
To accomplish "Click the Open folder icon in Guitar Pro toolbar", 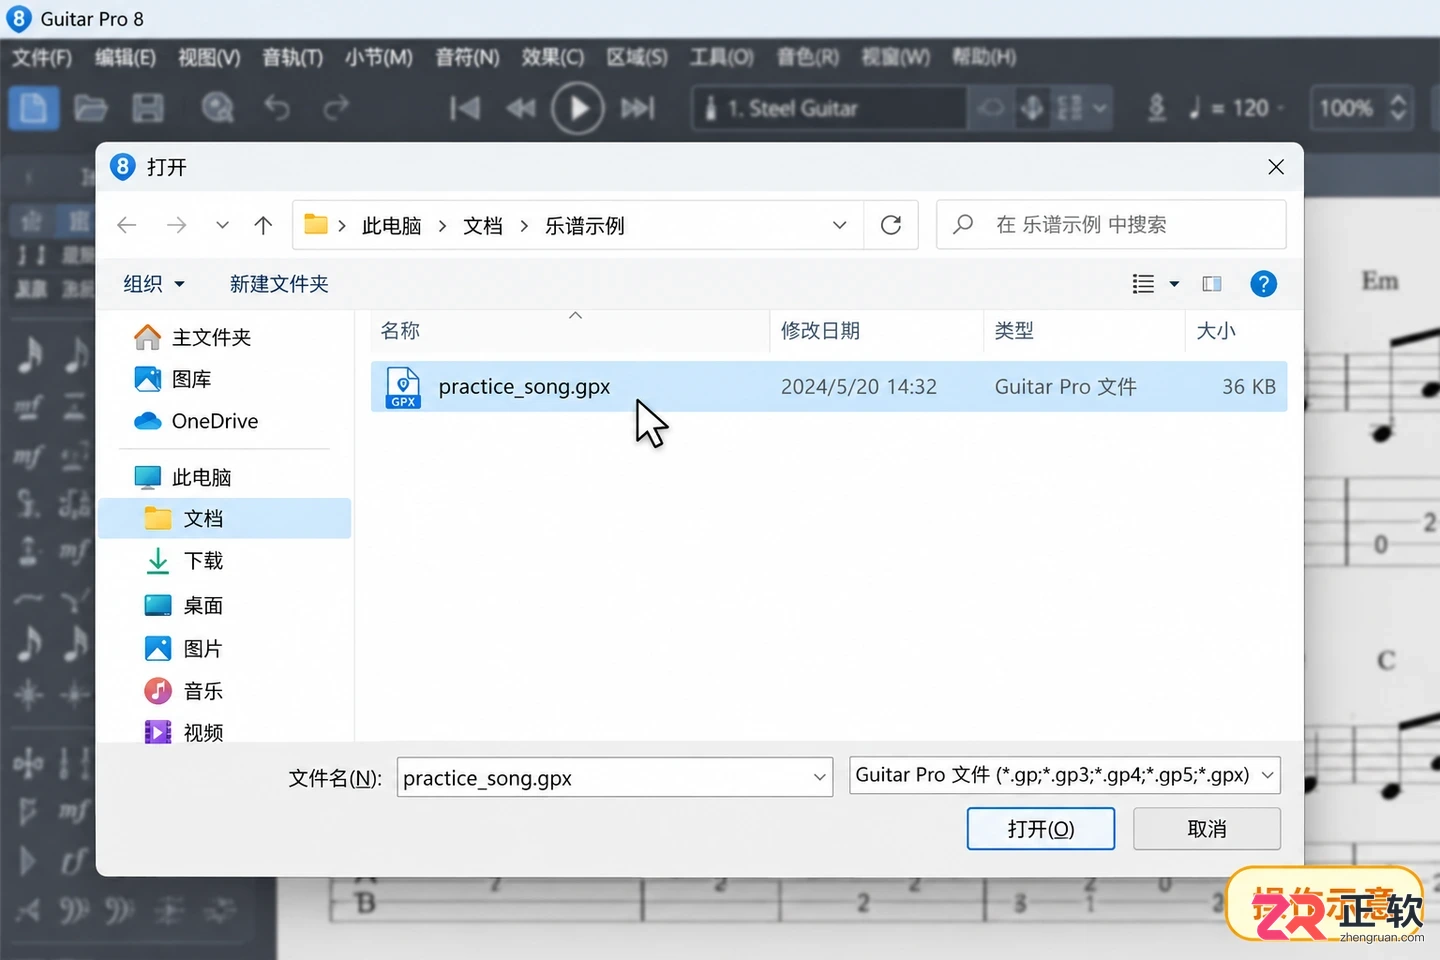I will tap(91, 108).
